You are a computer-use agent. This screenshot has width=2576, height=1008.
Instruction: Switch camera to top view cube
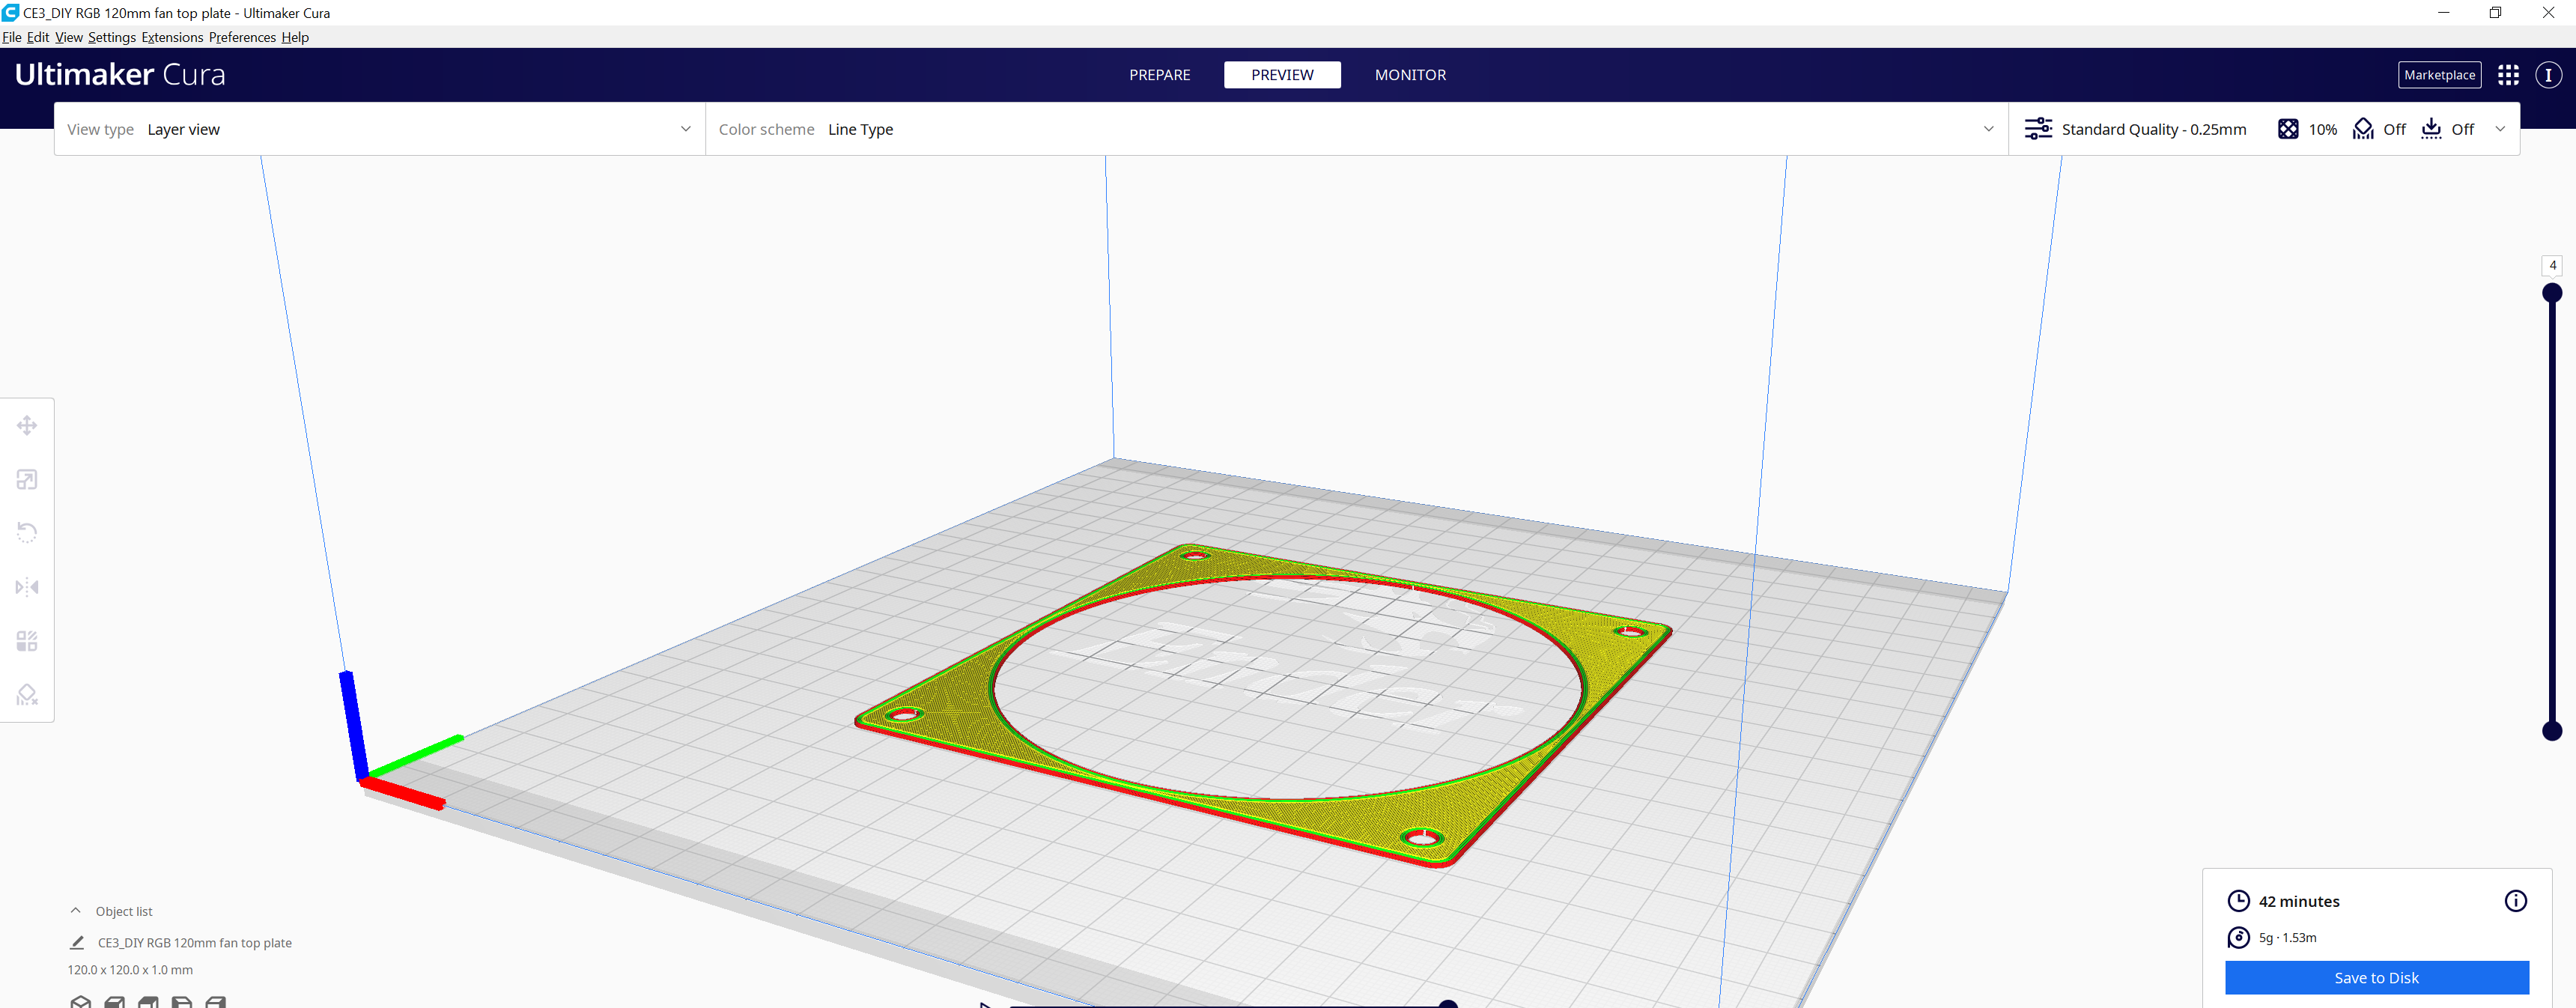148,1001
